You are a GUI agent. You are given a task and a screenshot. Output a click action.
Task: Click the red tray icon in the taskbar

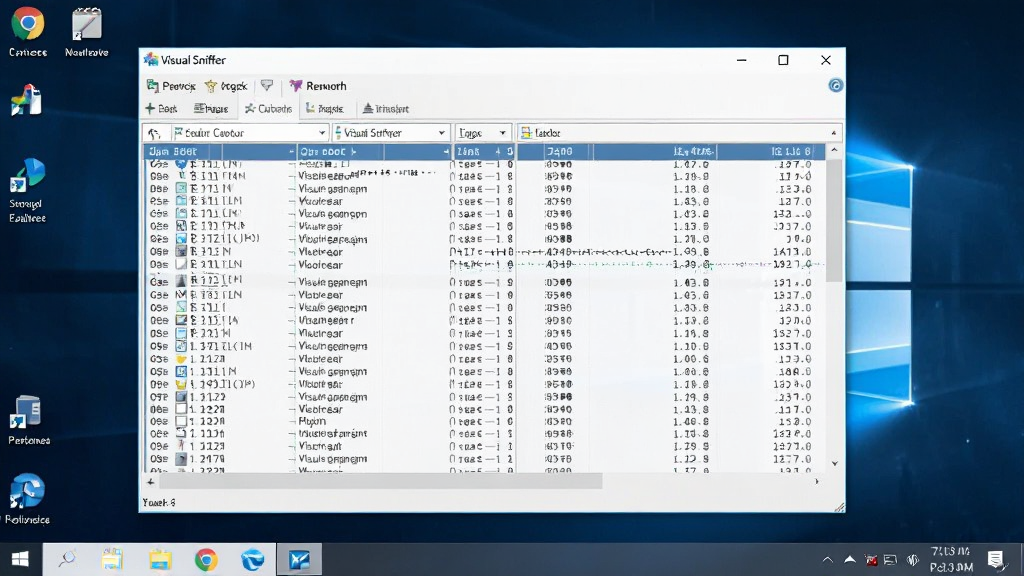pos(871,560)
